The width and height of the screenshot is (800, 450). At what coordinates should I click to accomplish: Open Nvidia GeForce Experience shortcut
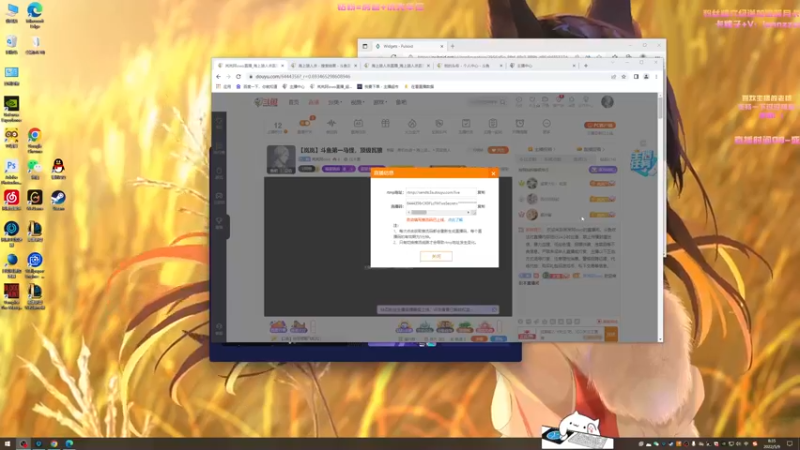tap(11, 109)
